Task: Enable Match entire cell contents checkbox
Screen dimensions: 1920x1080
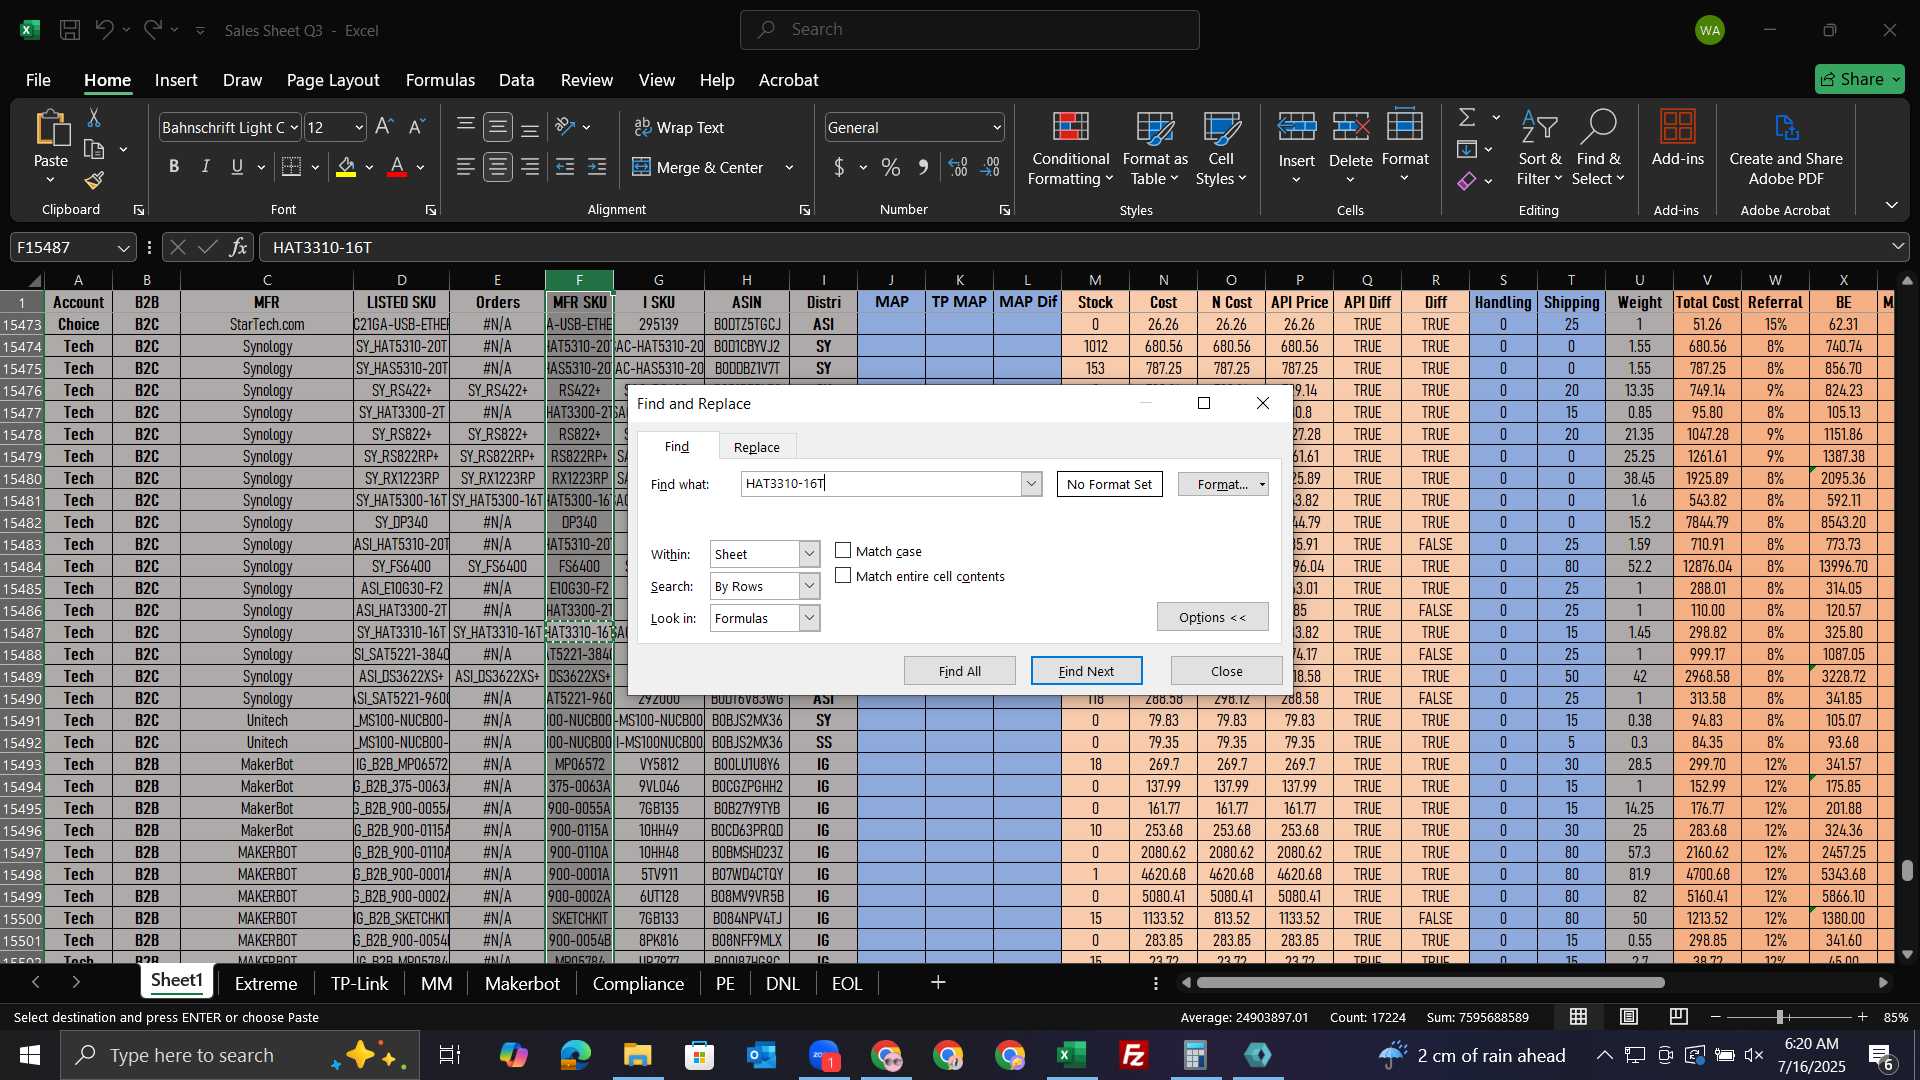Action: [x=843, y=576]
